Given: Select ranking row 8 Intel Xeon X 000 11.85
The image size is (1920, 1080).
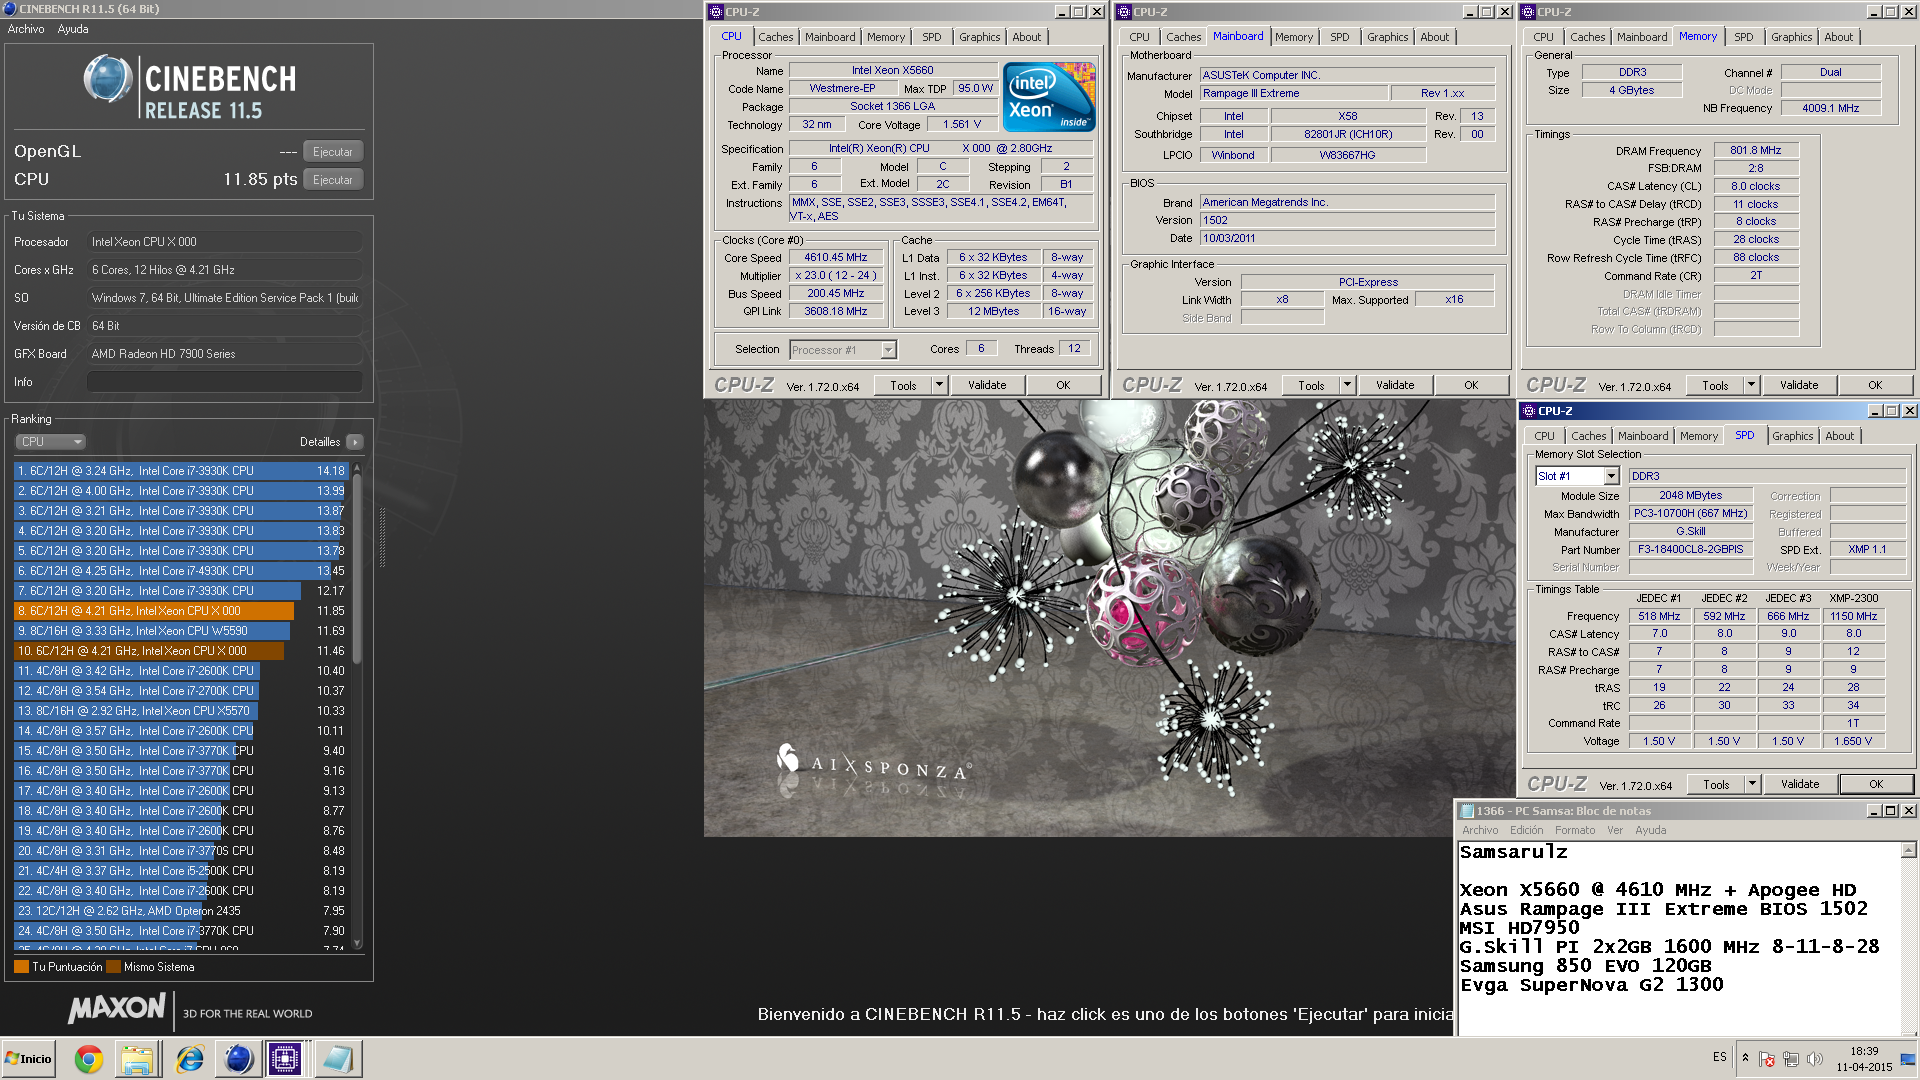Looking at the screenshot, I should (x=181, y=611).
